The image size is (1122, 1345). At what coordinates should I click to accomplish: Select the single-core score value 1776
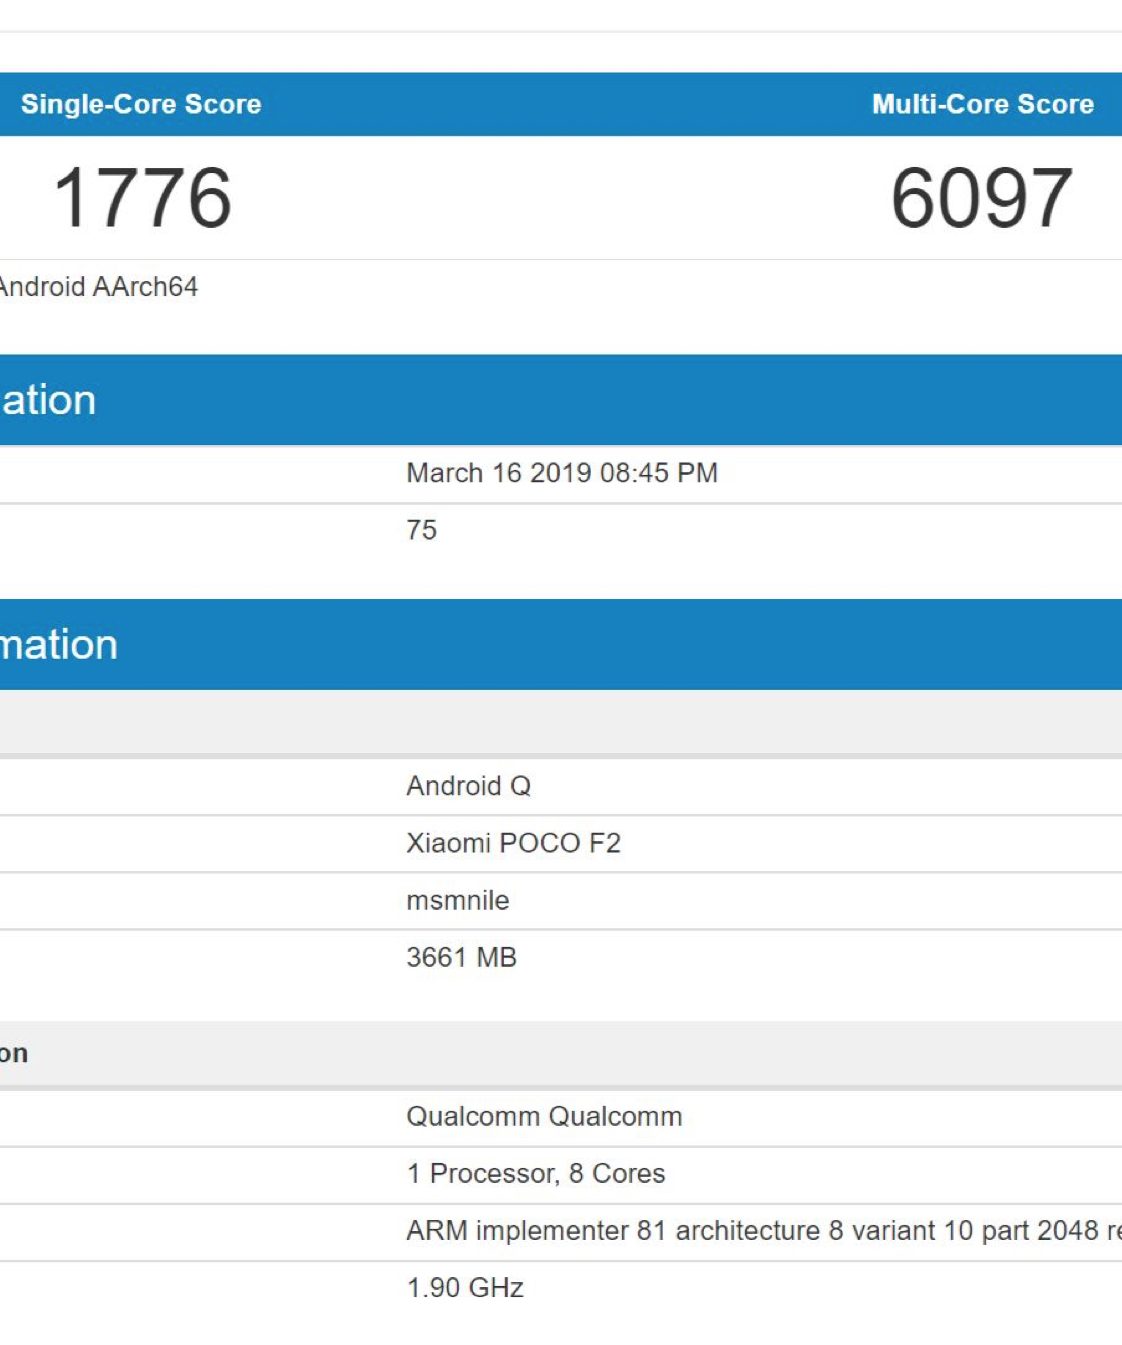(142, 198)
